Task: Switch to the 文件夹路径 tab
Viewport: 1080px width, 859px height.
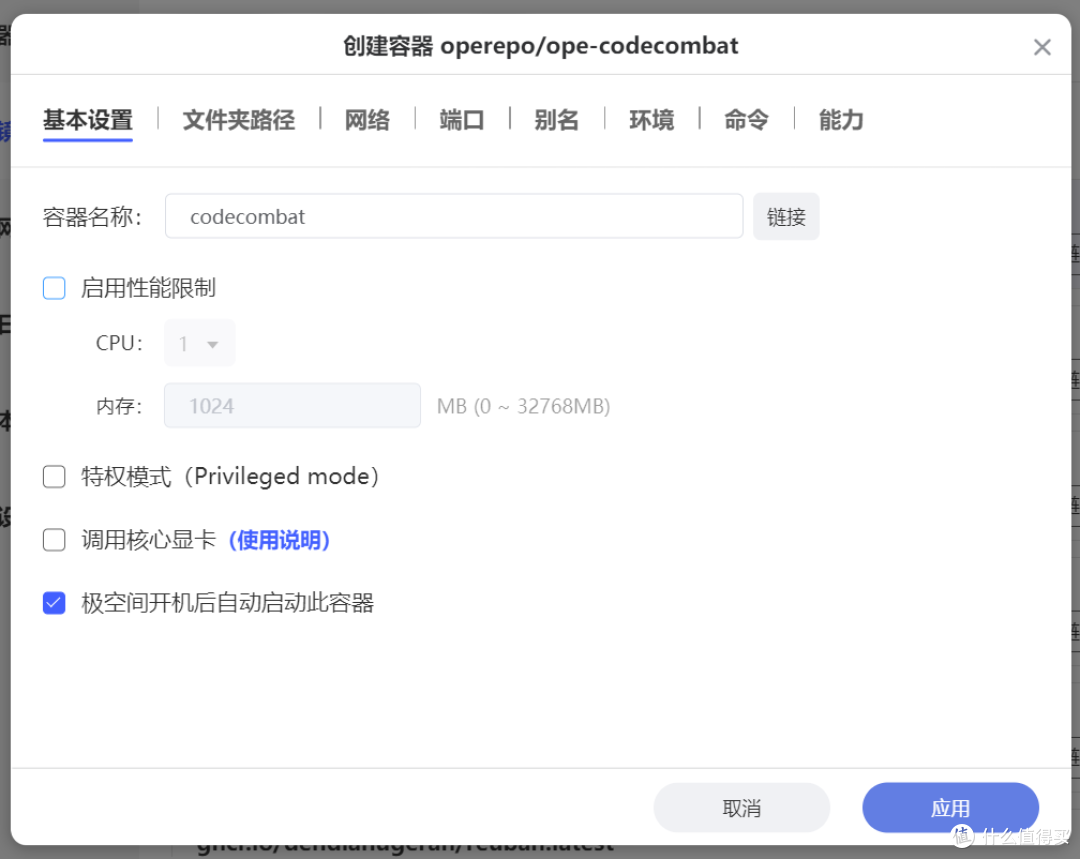Action: coord(238,120)
